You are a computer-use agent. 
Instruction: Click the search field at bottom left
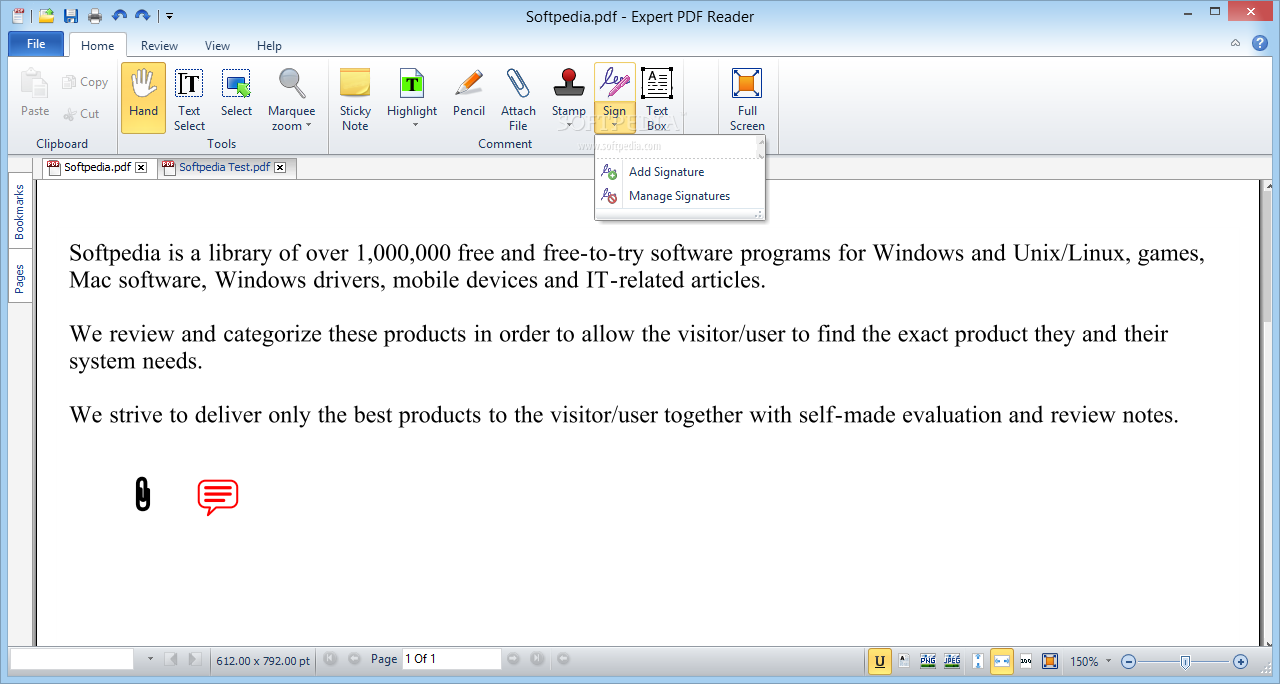pos(72,659)
